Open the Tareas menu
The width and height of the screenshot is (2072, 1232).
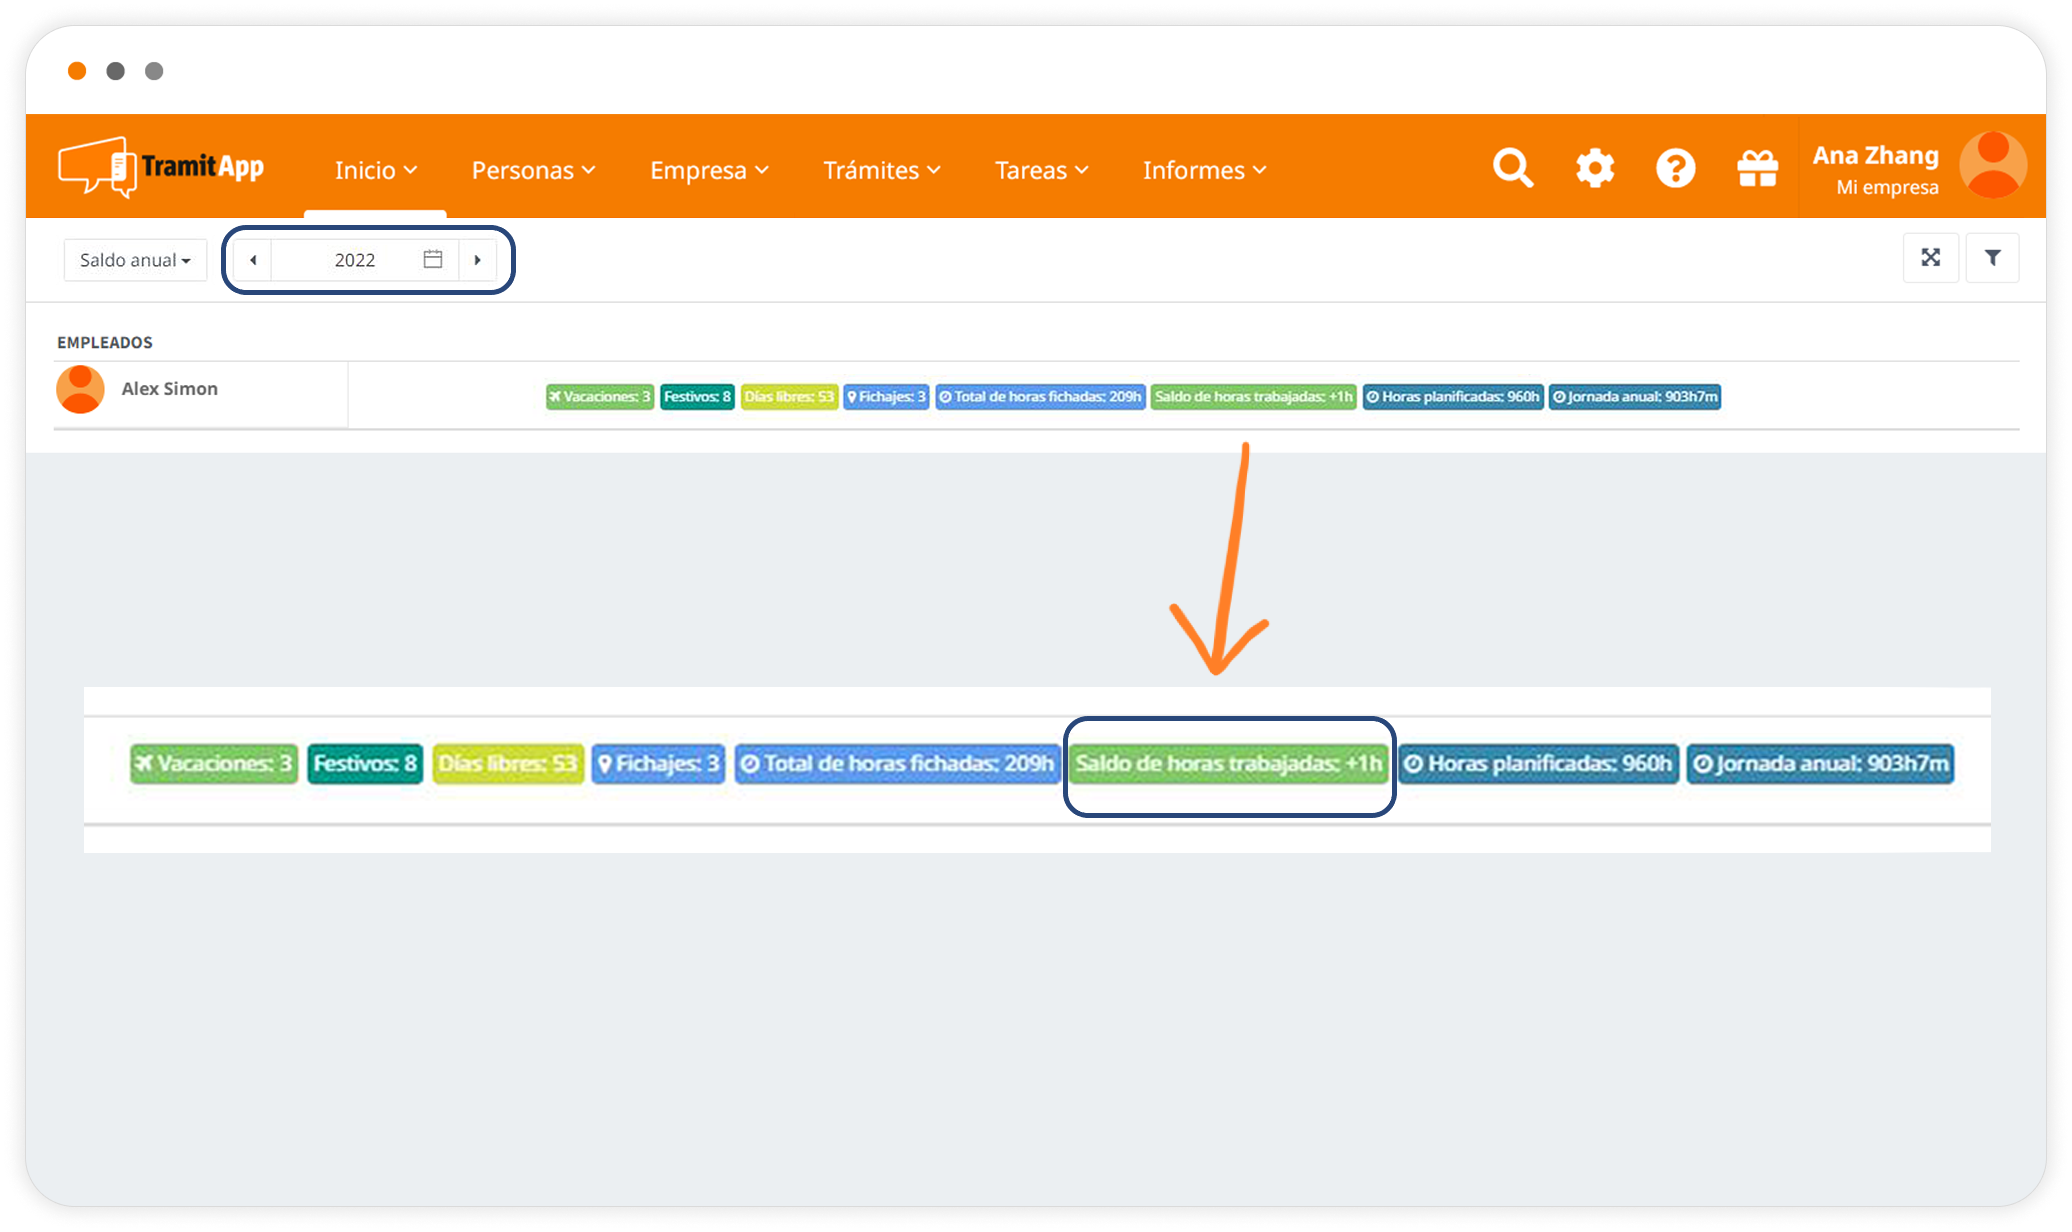[1041, 171]
